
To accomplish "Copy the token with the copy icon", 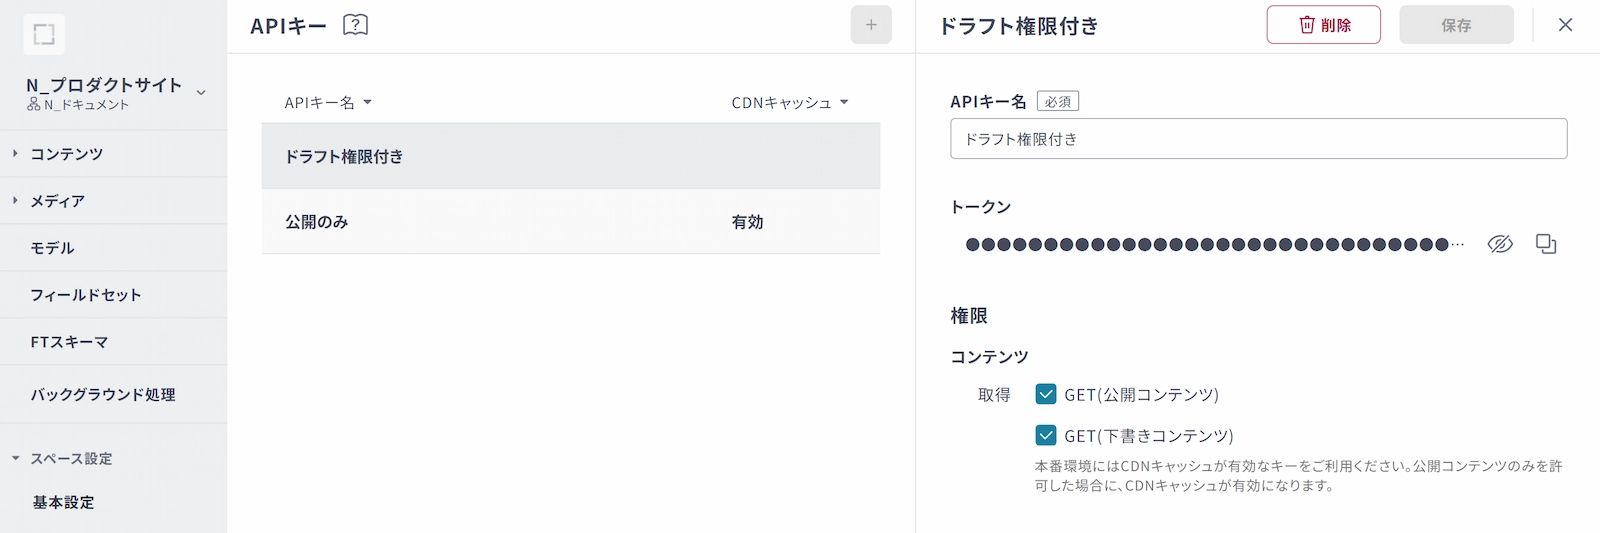I will [x=1546, y=244].
